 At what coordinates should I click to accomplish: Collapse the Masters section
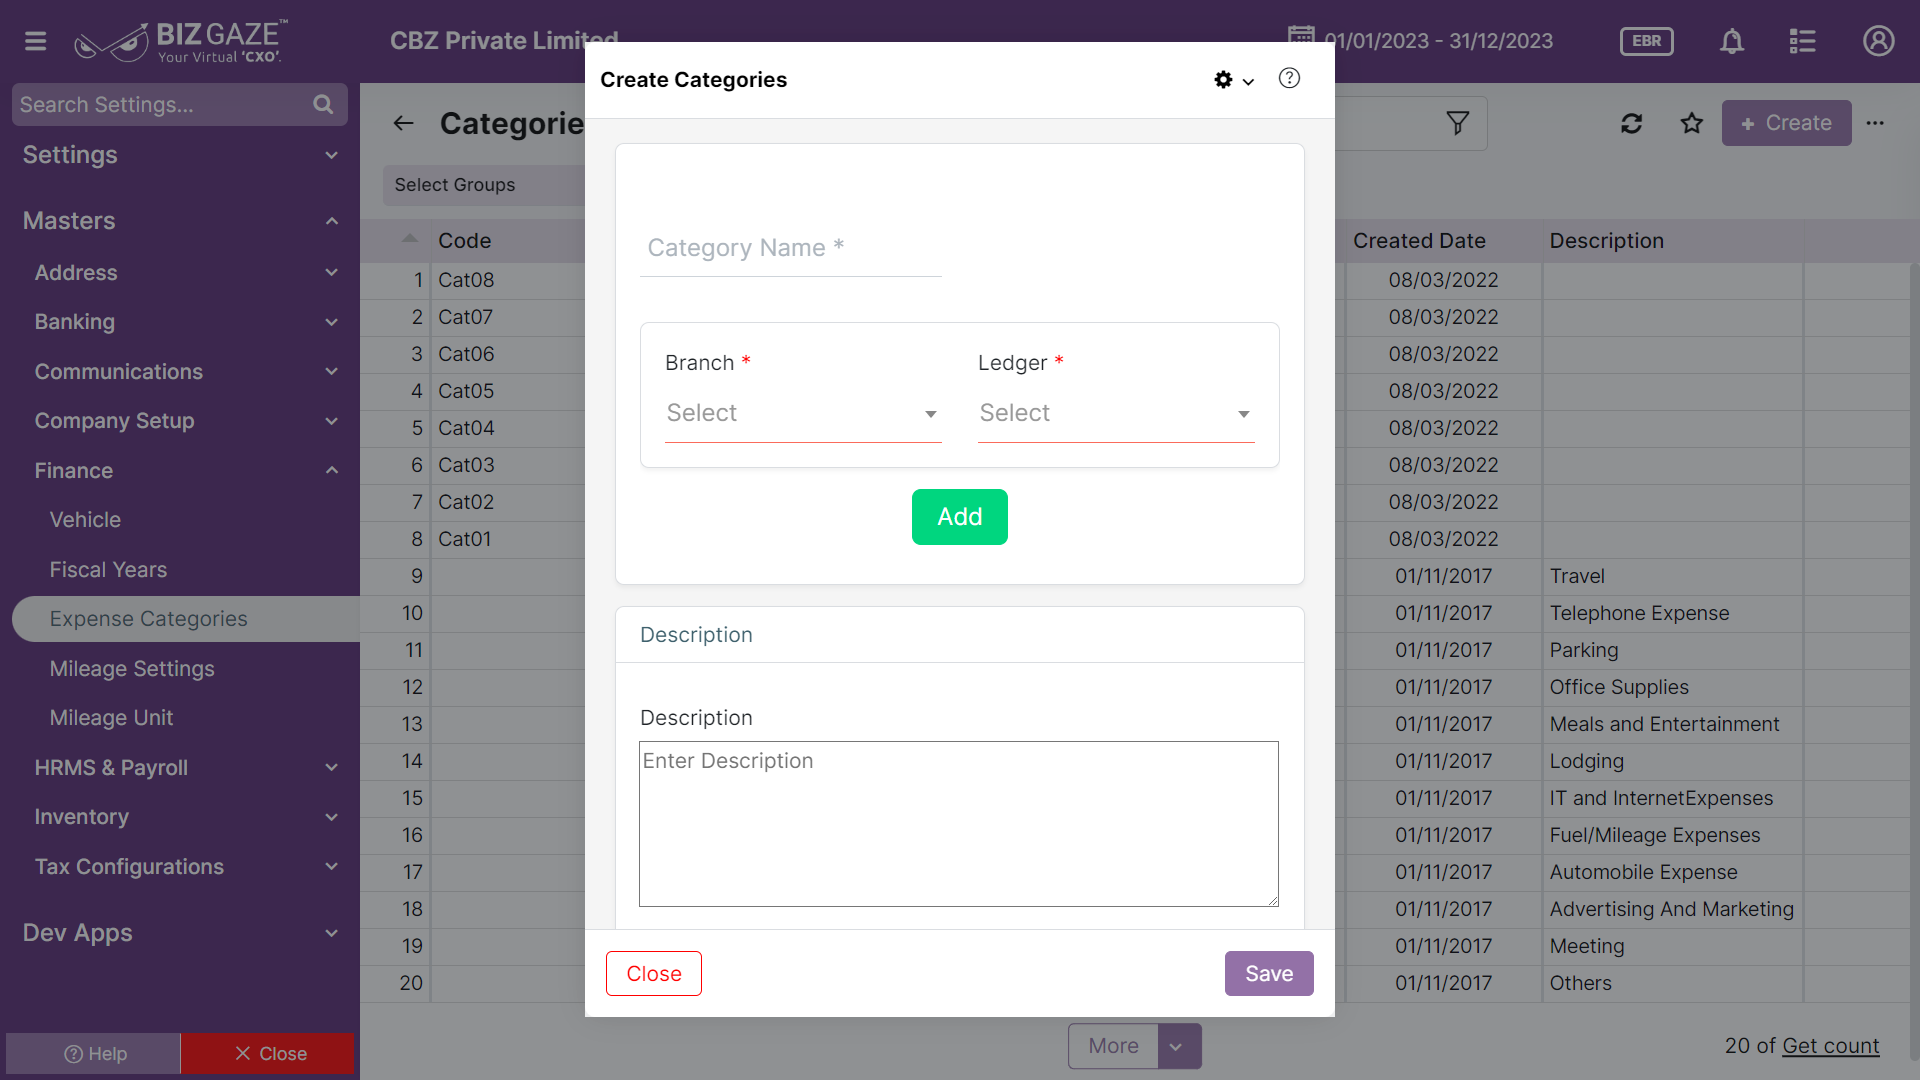(x=332, y=221)
